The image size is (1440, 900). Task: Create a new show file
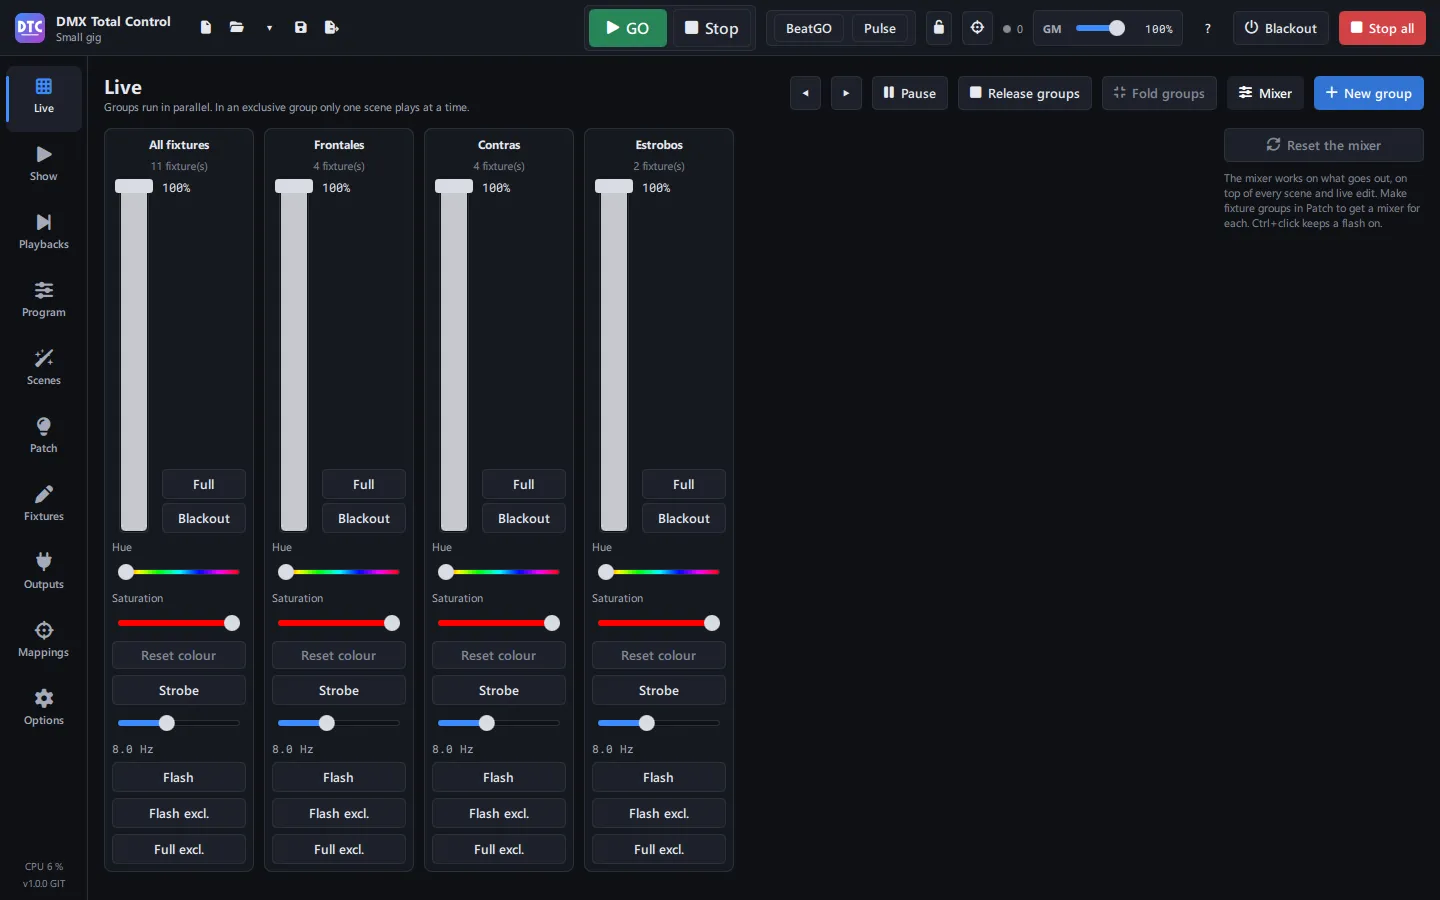206,28
